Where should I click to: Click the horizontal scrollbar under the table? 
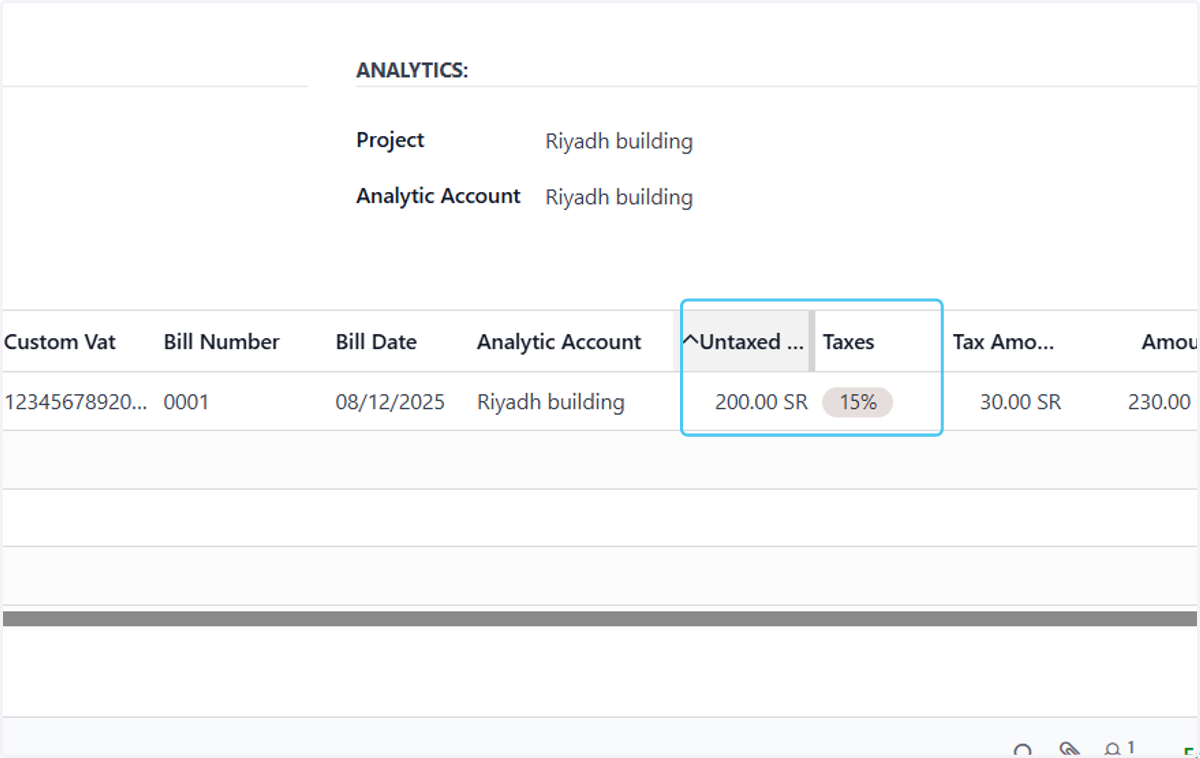click(600, 619)
